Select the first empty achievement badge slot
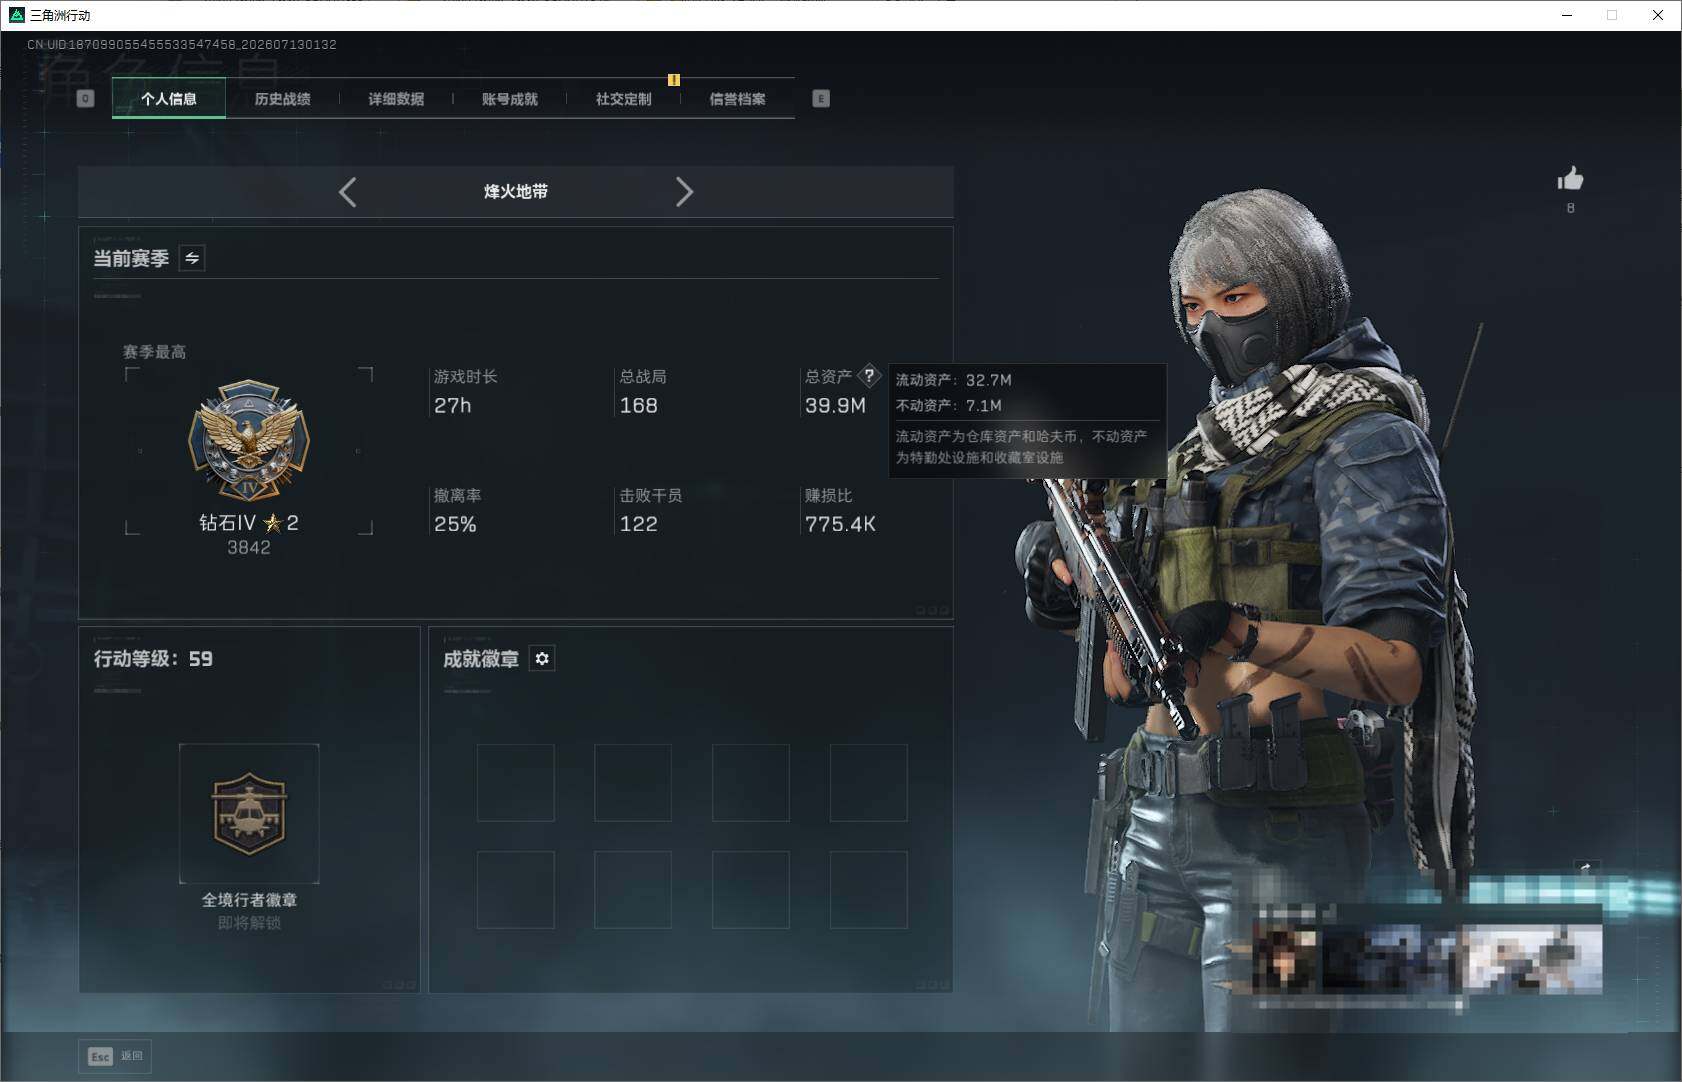1682x1082 pixels. [x=516, y=783]
